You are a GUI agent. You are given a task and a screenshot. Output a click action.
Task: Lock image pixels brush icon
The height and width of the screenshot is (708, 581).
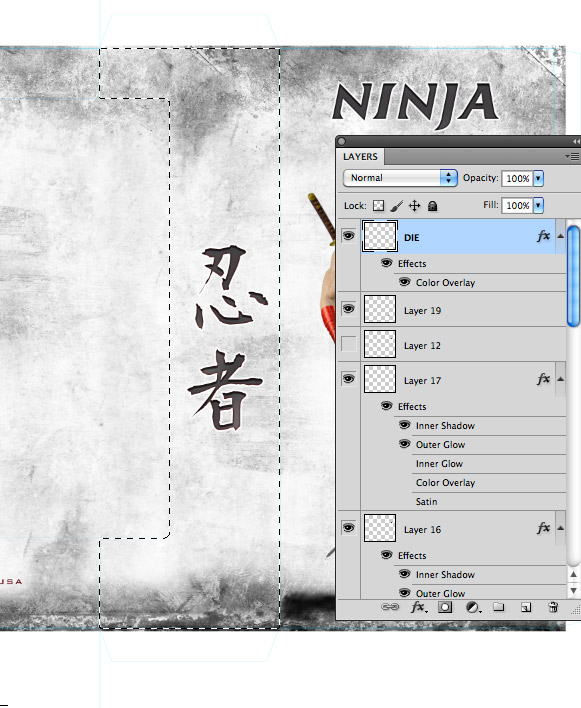[396, 206]
